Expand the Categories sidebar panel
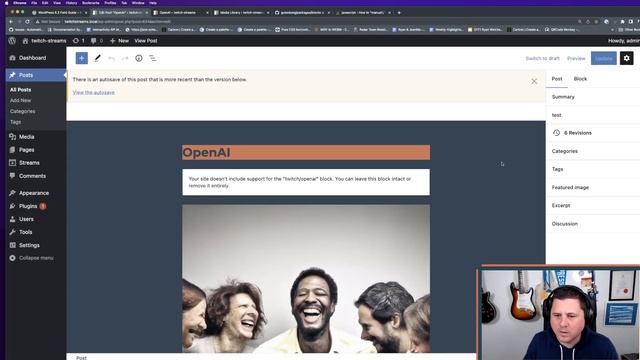The image size is (640, 360). 593,151
